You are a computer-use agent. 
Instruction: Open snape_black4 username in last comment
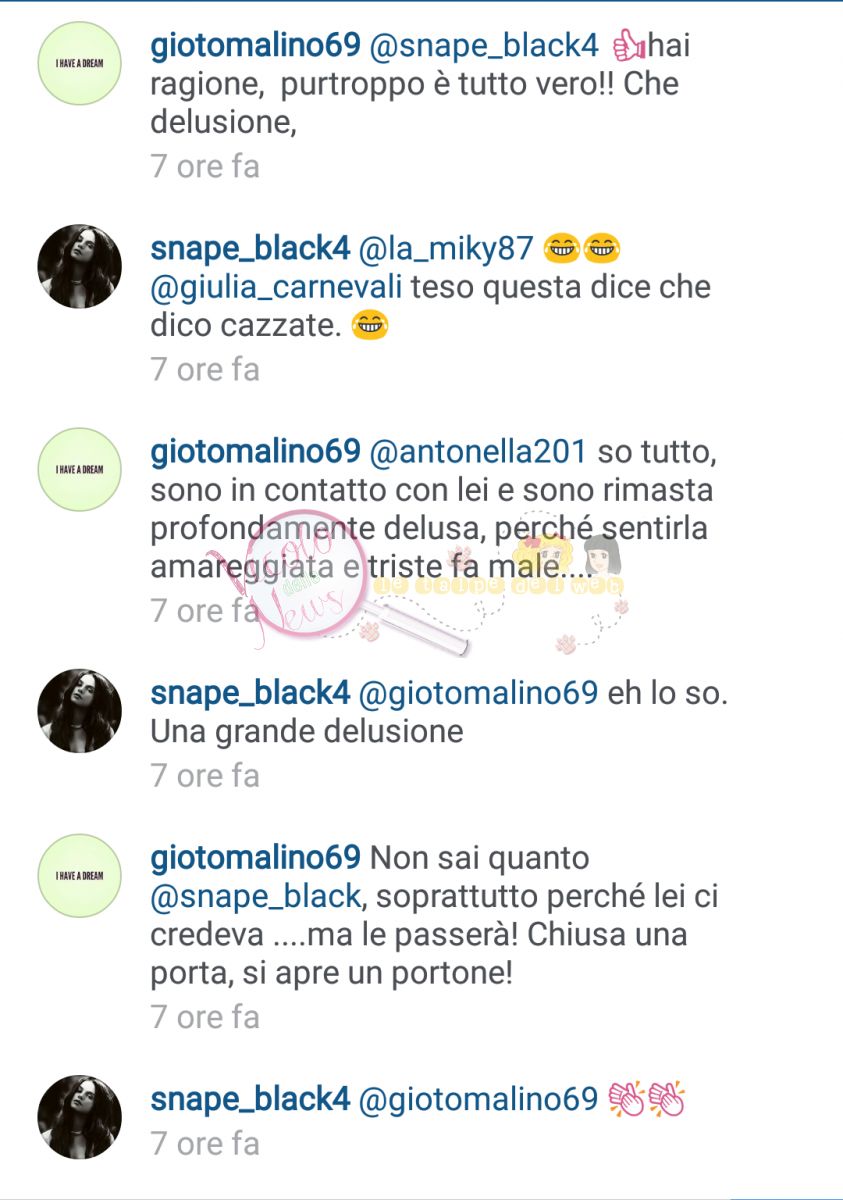click(x=250, y=1099)
